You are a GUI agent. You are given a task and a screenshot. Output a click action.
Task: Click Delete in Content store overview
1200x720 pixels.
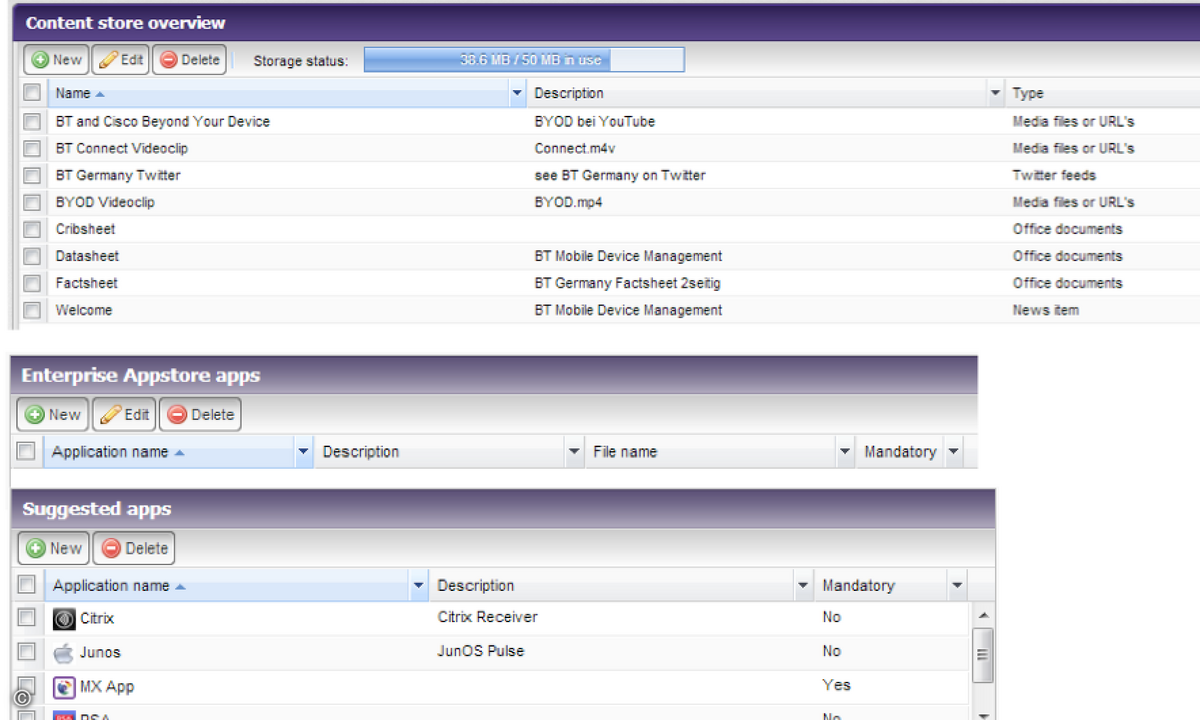pyautogui.click(x=190, y=60)
